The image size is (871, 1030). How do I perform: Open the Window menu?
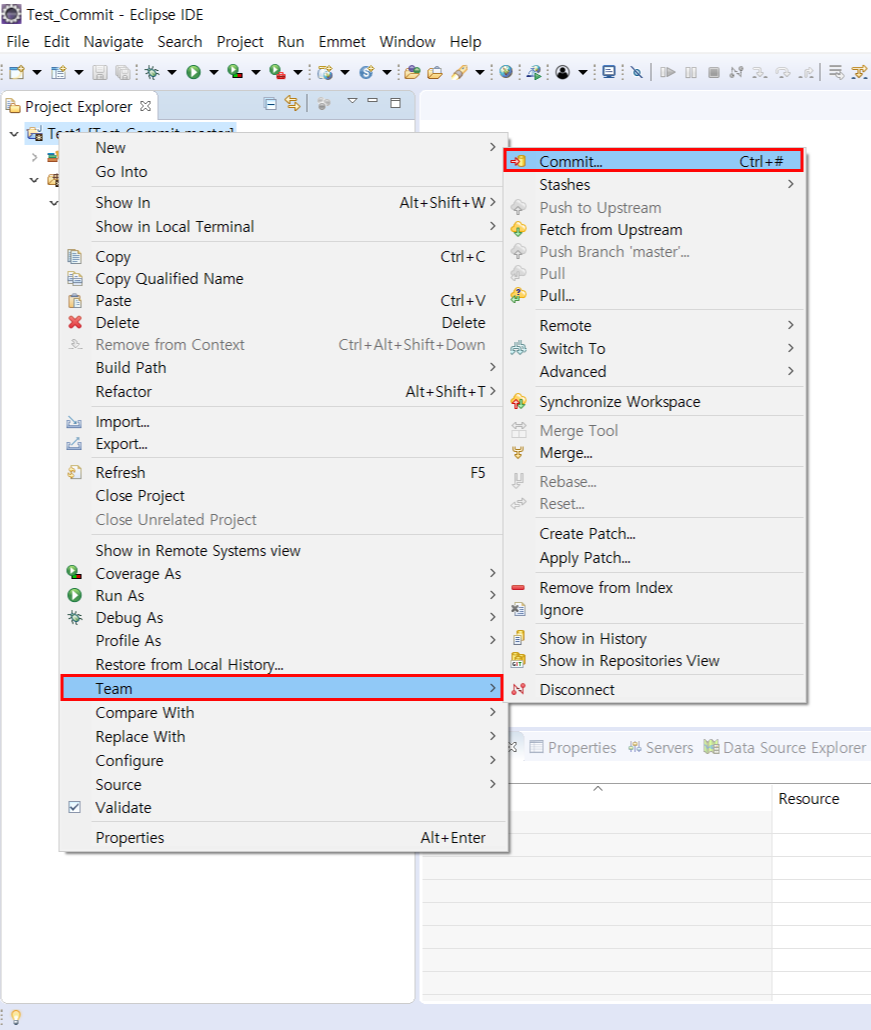(407, 41)
